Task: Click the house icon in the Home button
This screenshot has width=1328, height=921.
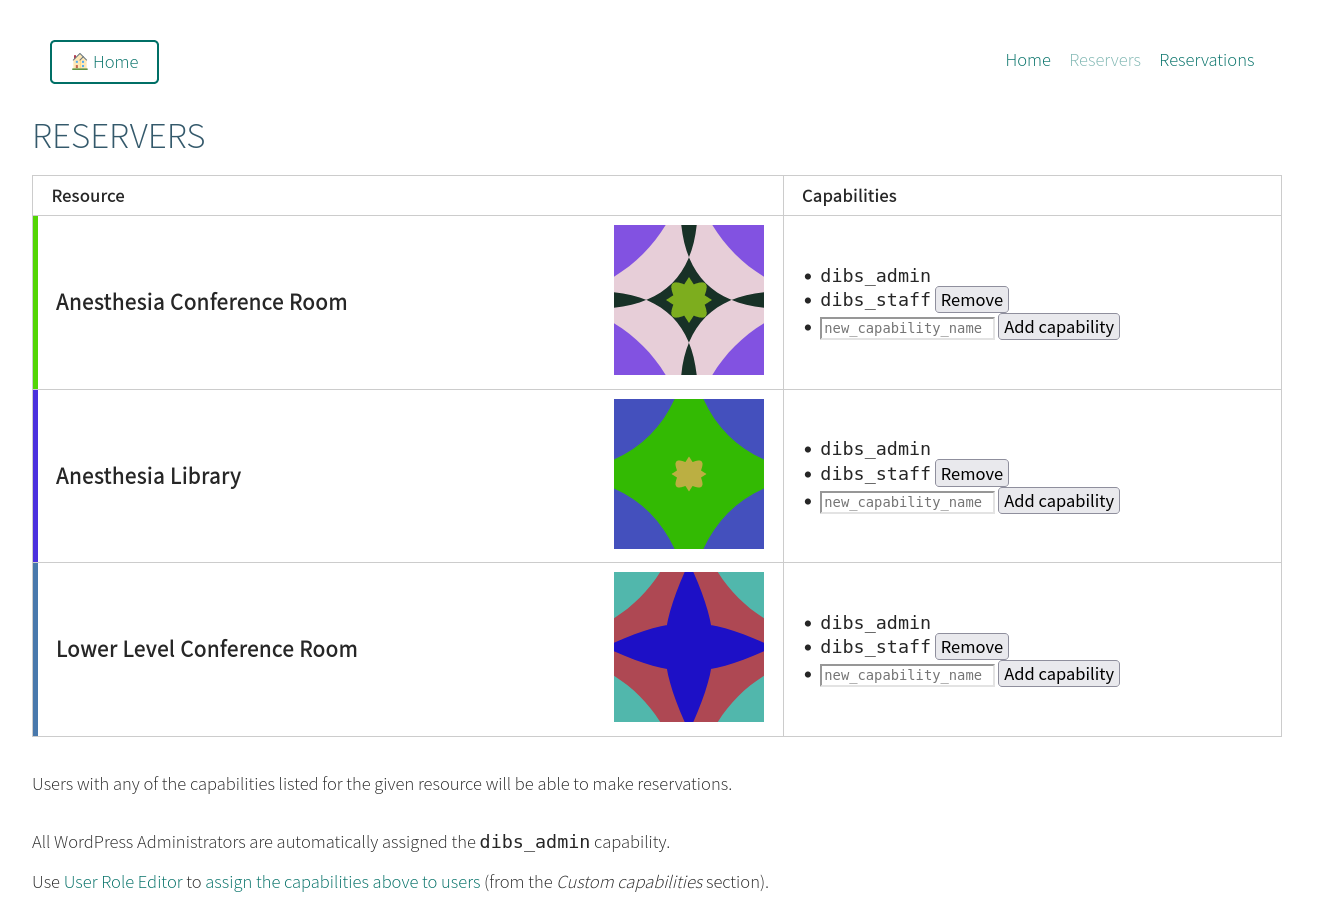Action: (x=80, y=62)
